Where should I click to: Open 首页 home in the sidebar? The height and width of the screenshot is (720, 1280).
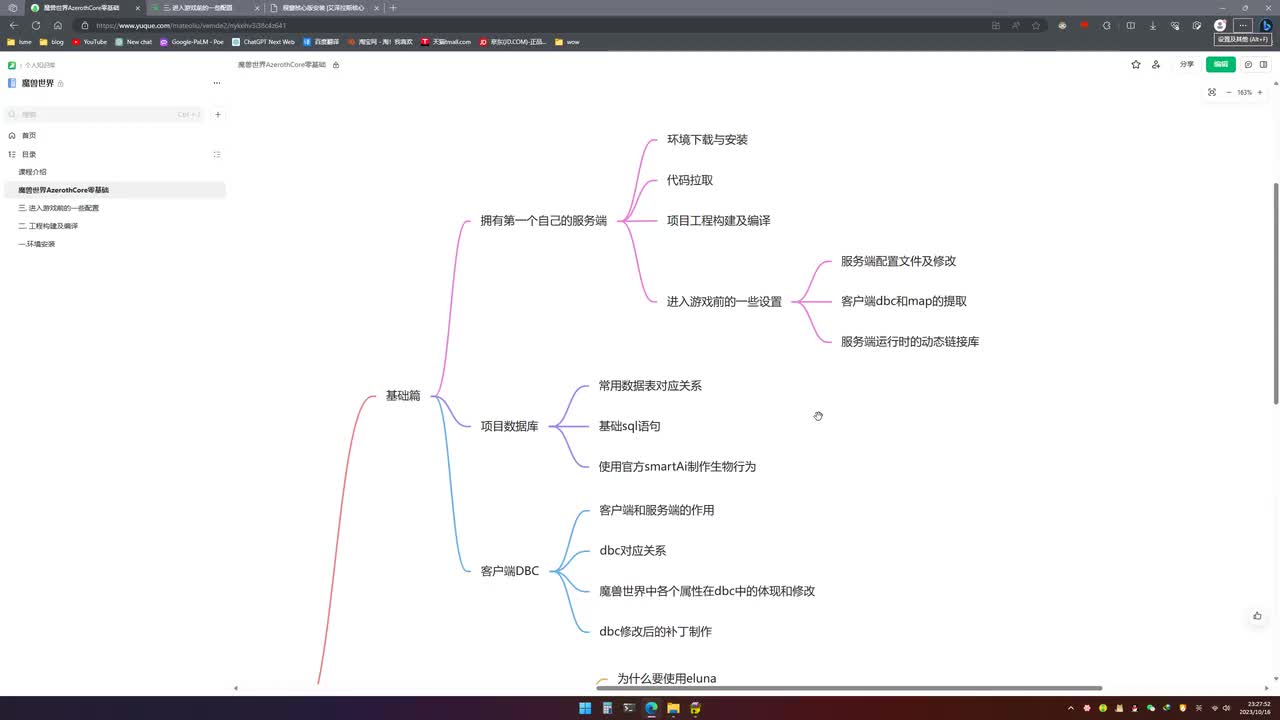tap(29, 135)
